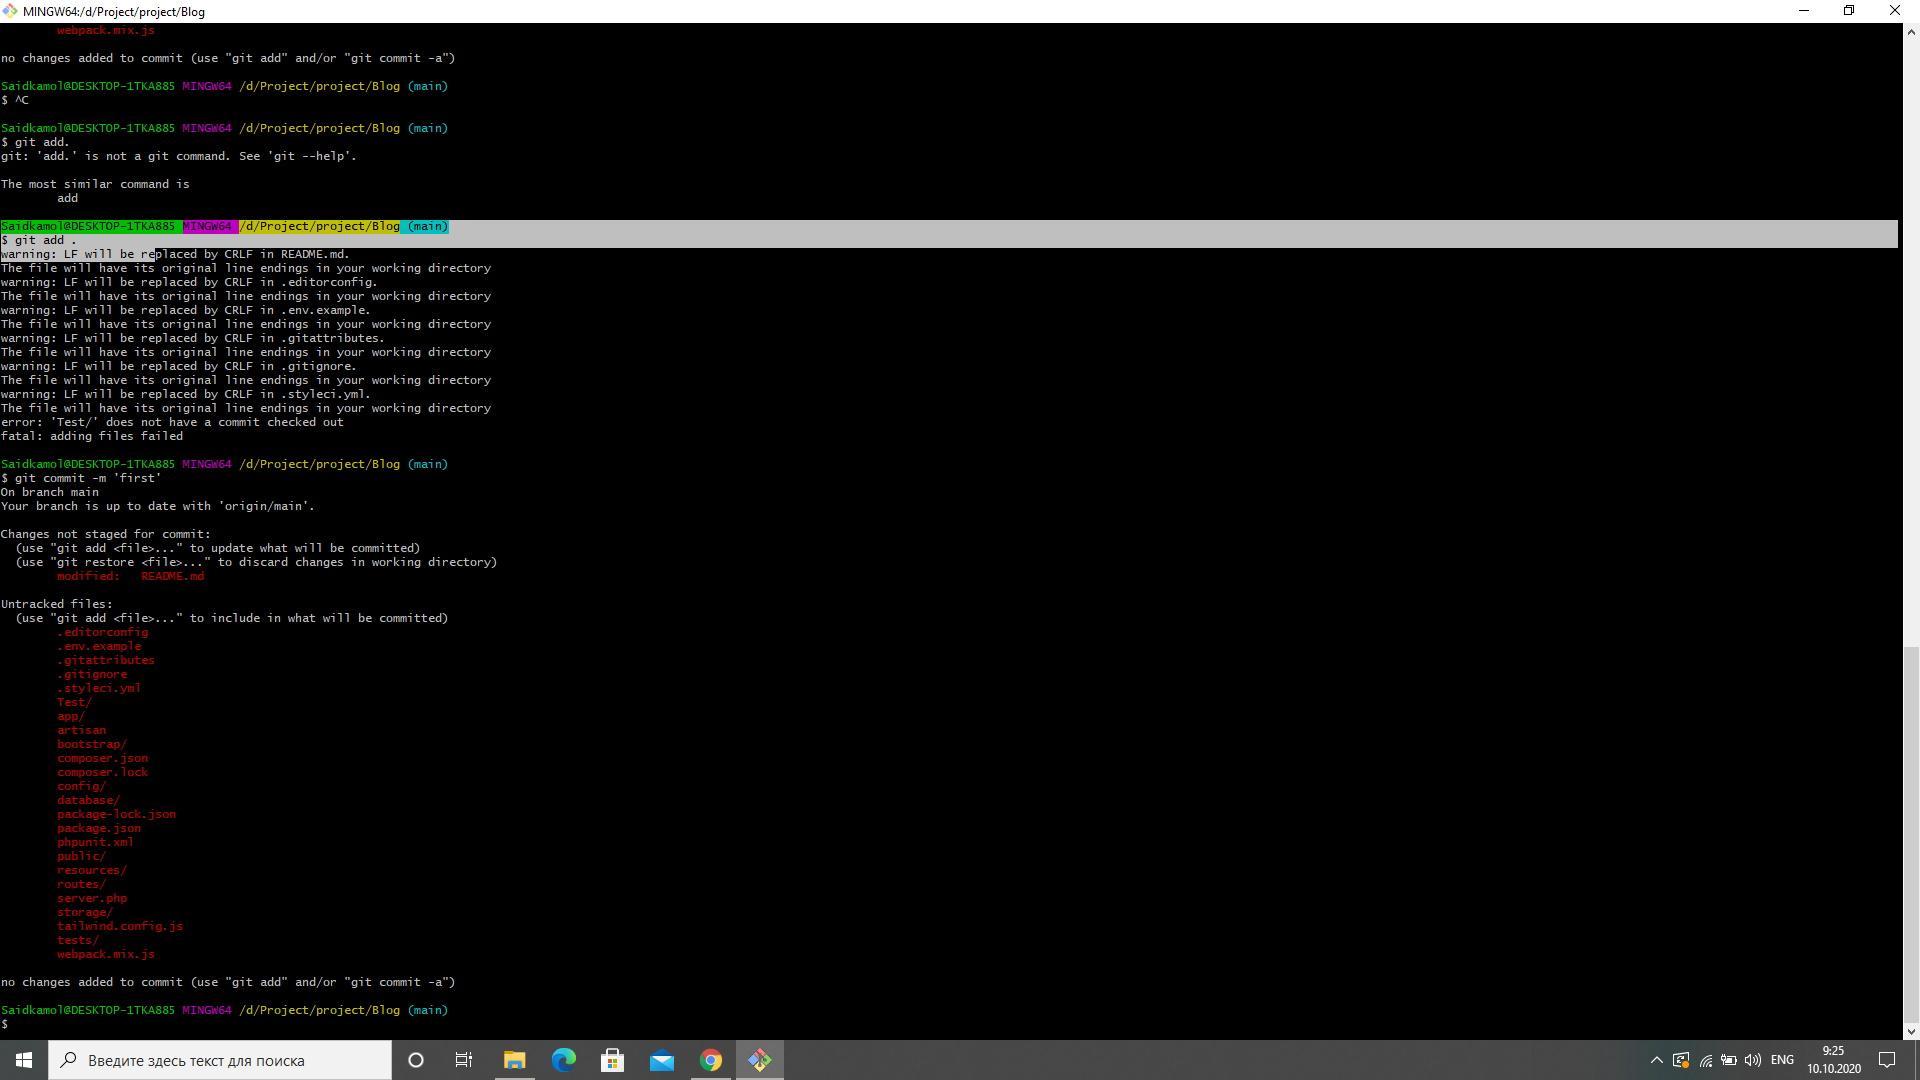Open the Action Center notifications icon
This screenshot has height=1080, width=1920.
[1887, 1060]
